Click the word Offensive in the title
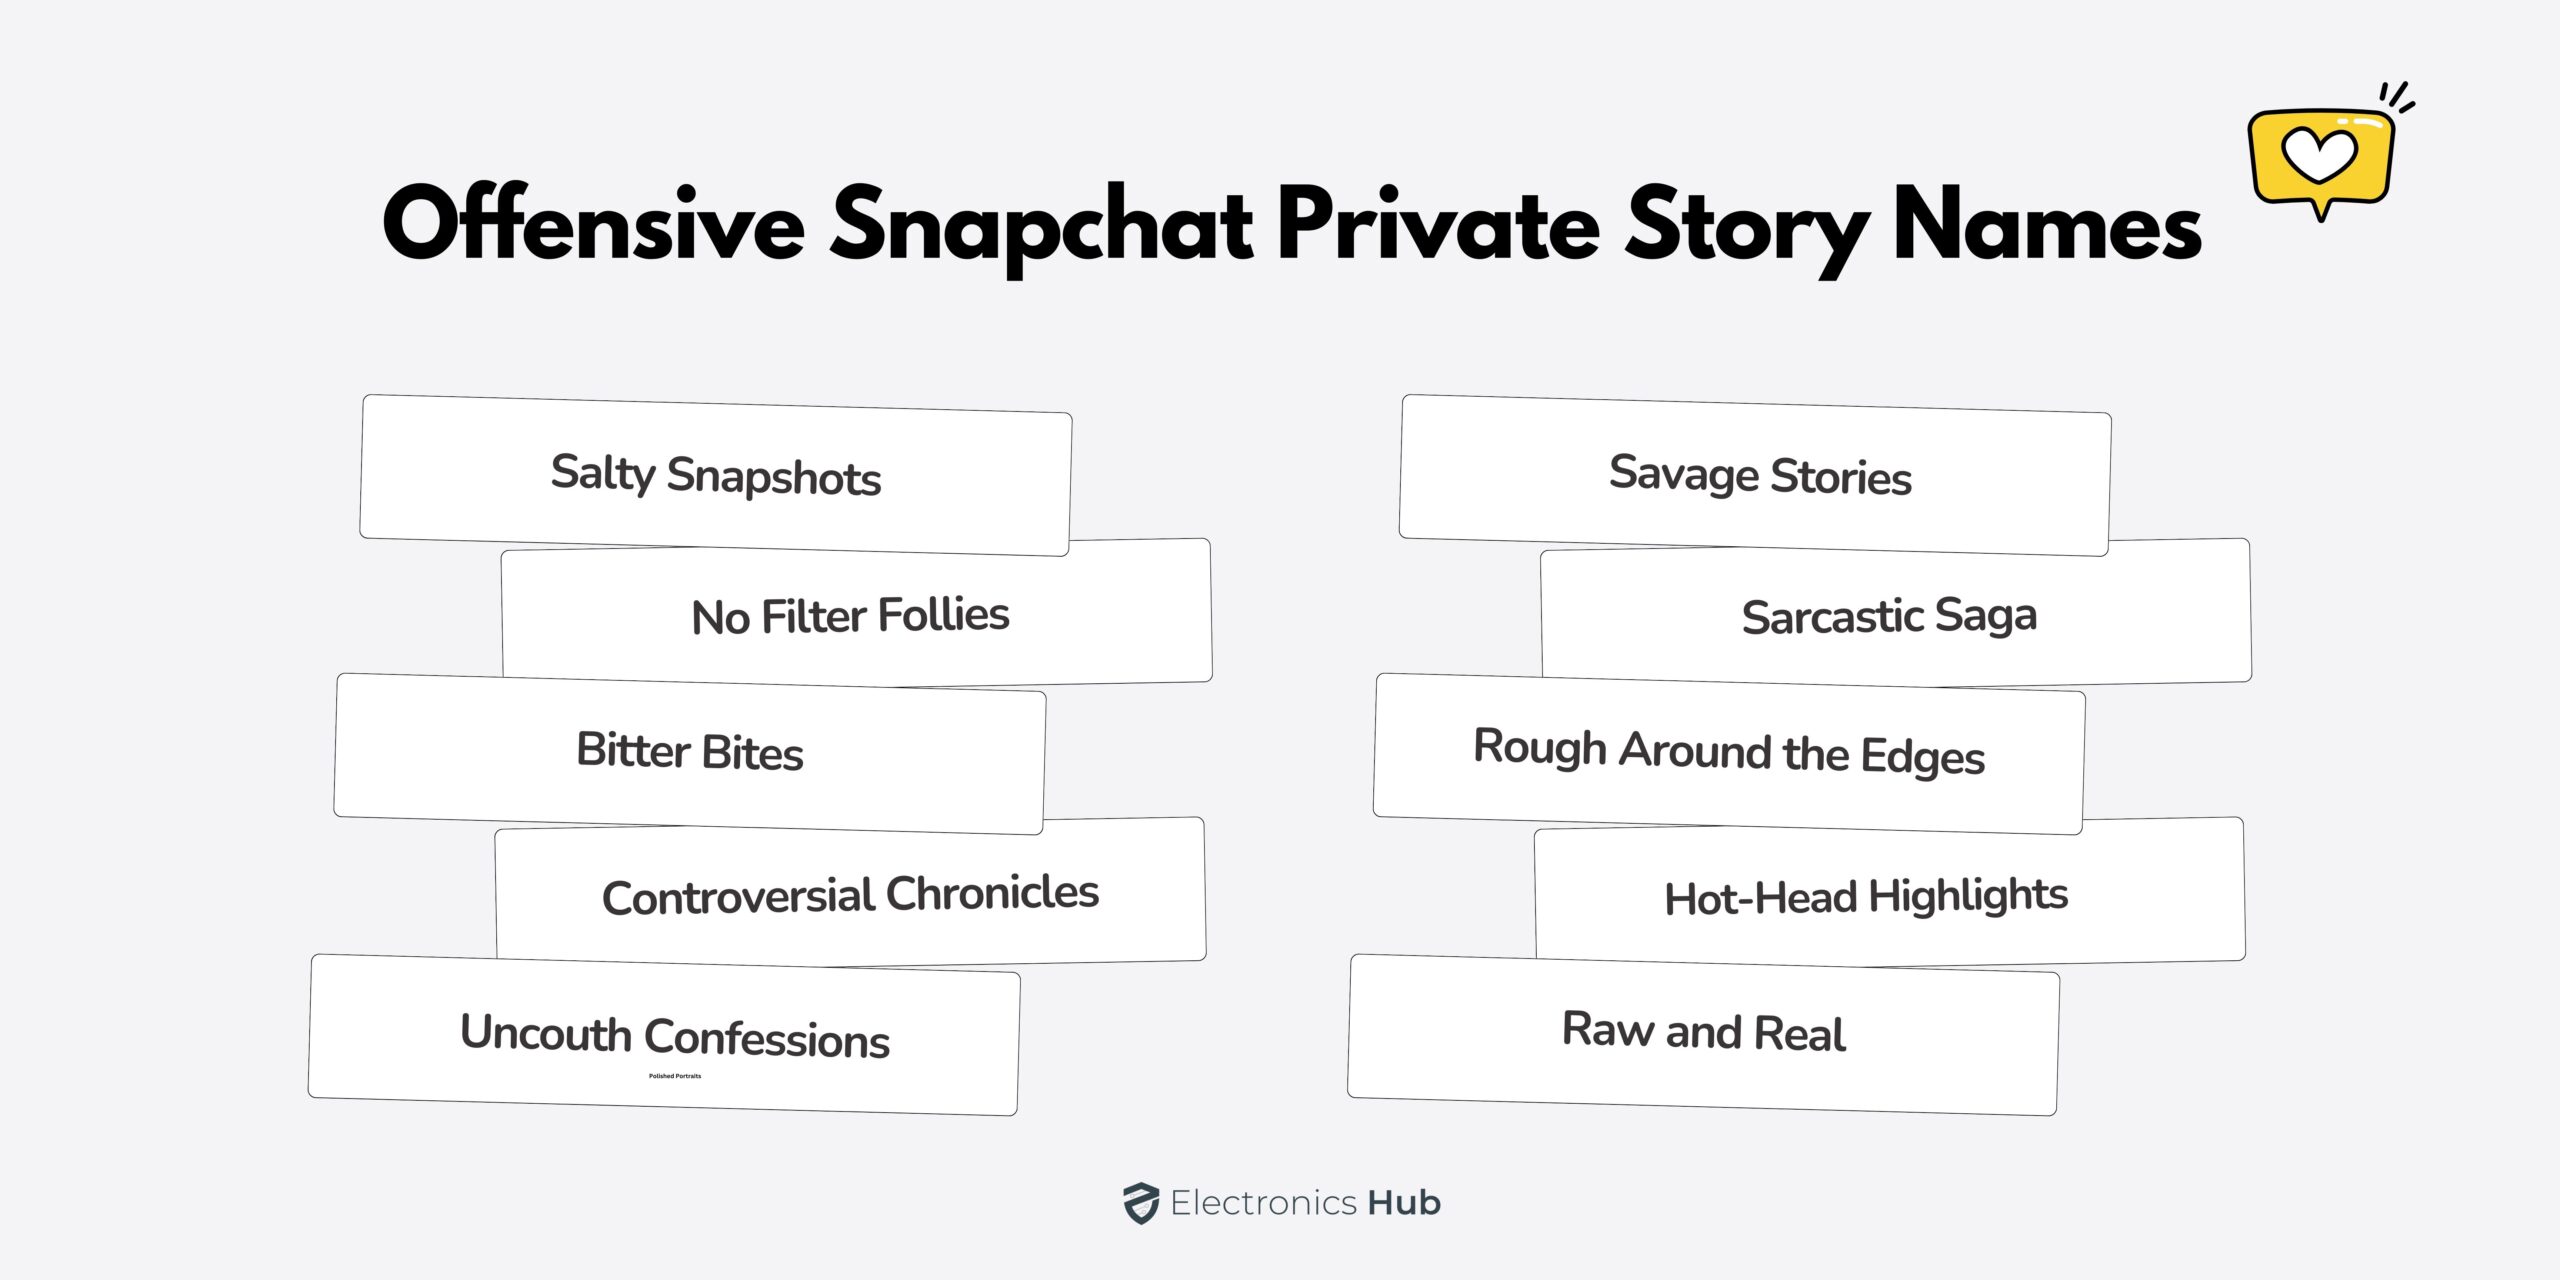Viewport: 2560px width, 1280px height. point(594,226)
